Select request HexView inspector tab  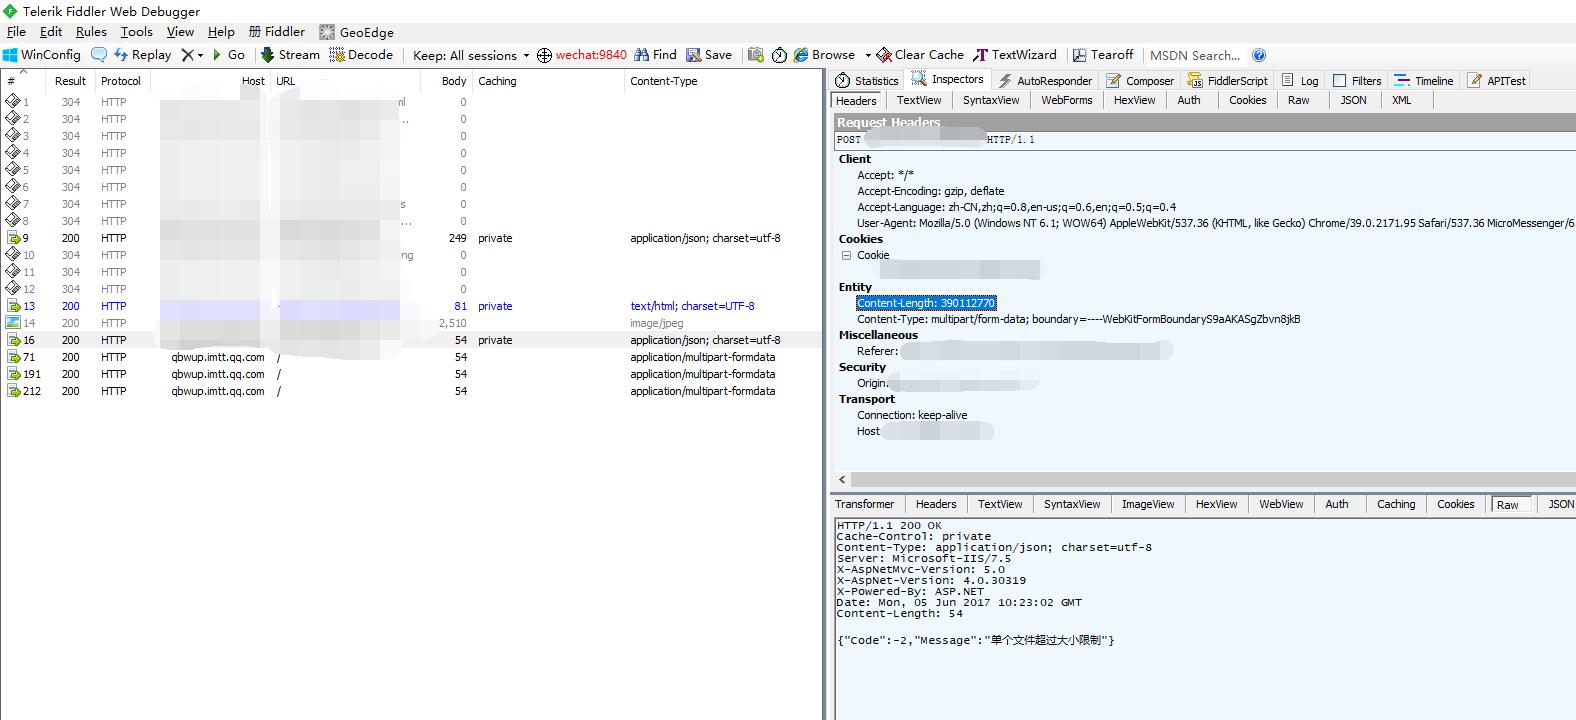coord(1134,100)
